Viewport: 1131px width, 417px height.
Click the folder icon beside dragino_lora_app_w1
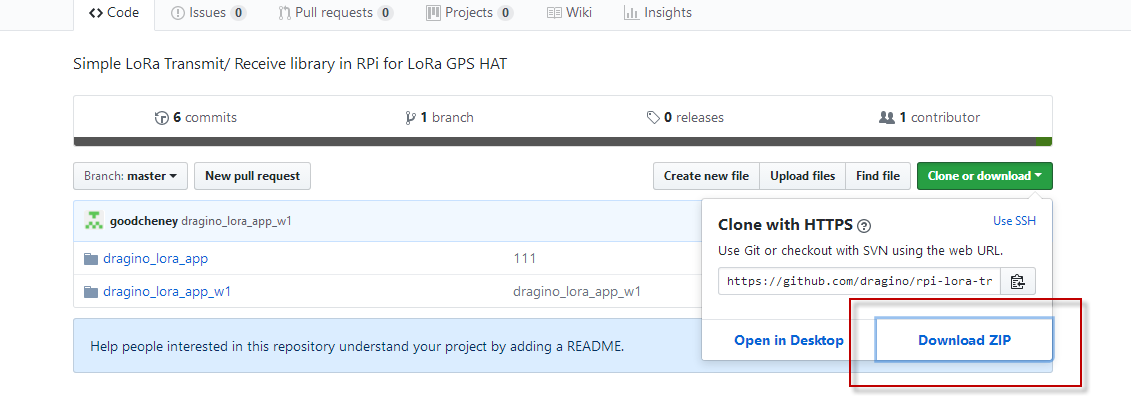(x=90, y=292)
